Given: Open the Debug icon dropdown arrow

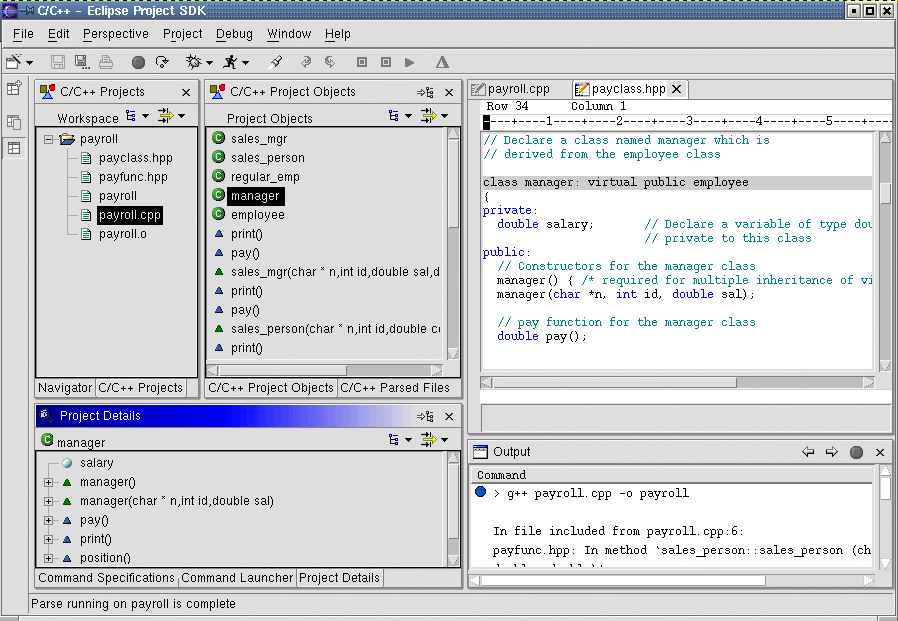Looking at the screenshot, I should click(x=210, y=62).
